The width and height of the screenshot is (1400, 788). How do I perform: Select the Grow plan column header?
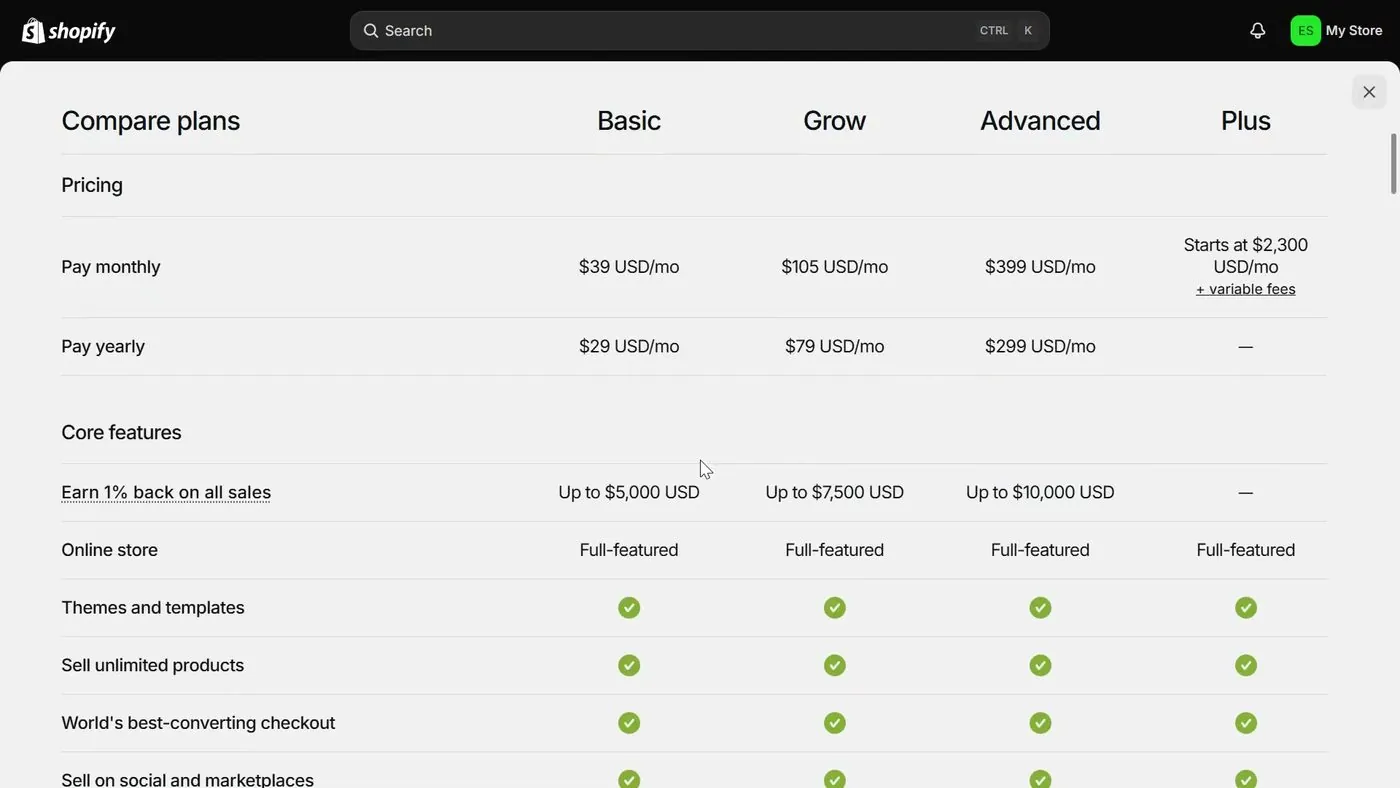tap(835, 120)
